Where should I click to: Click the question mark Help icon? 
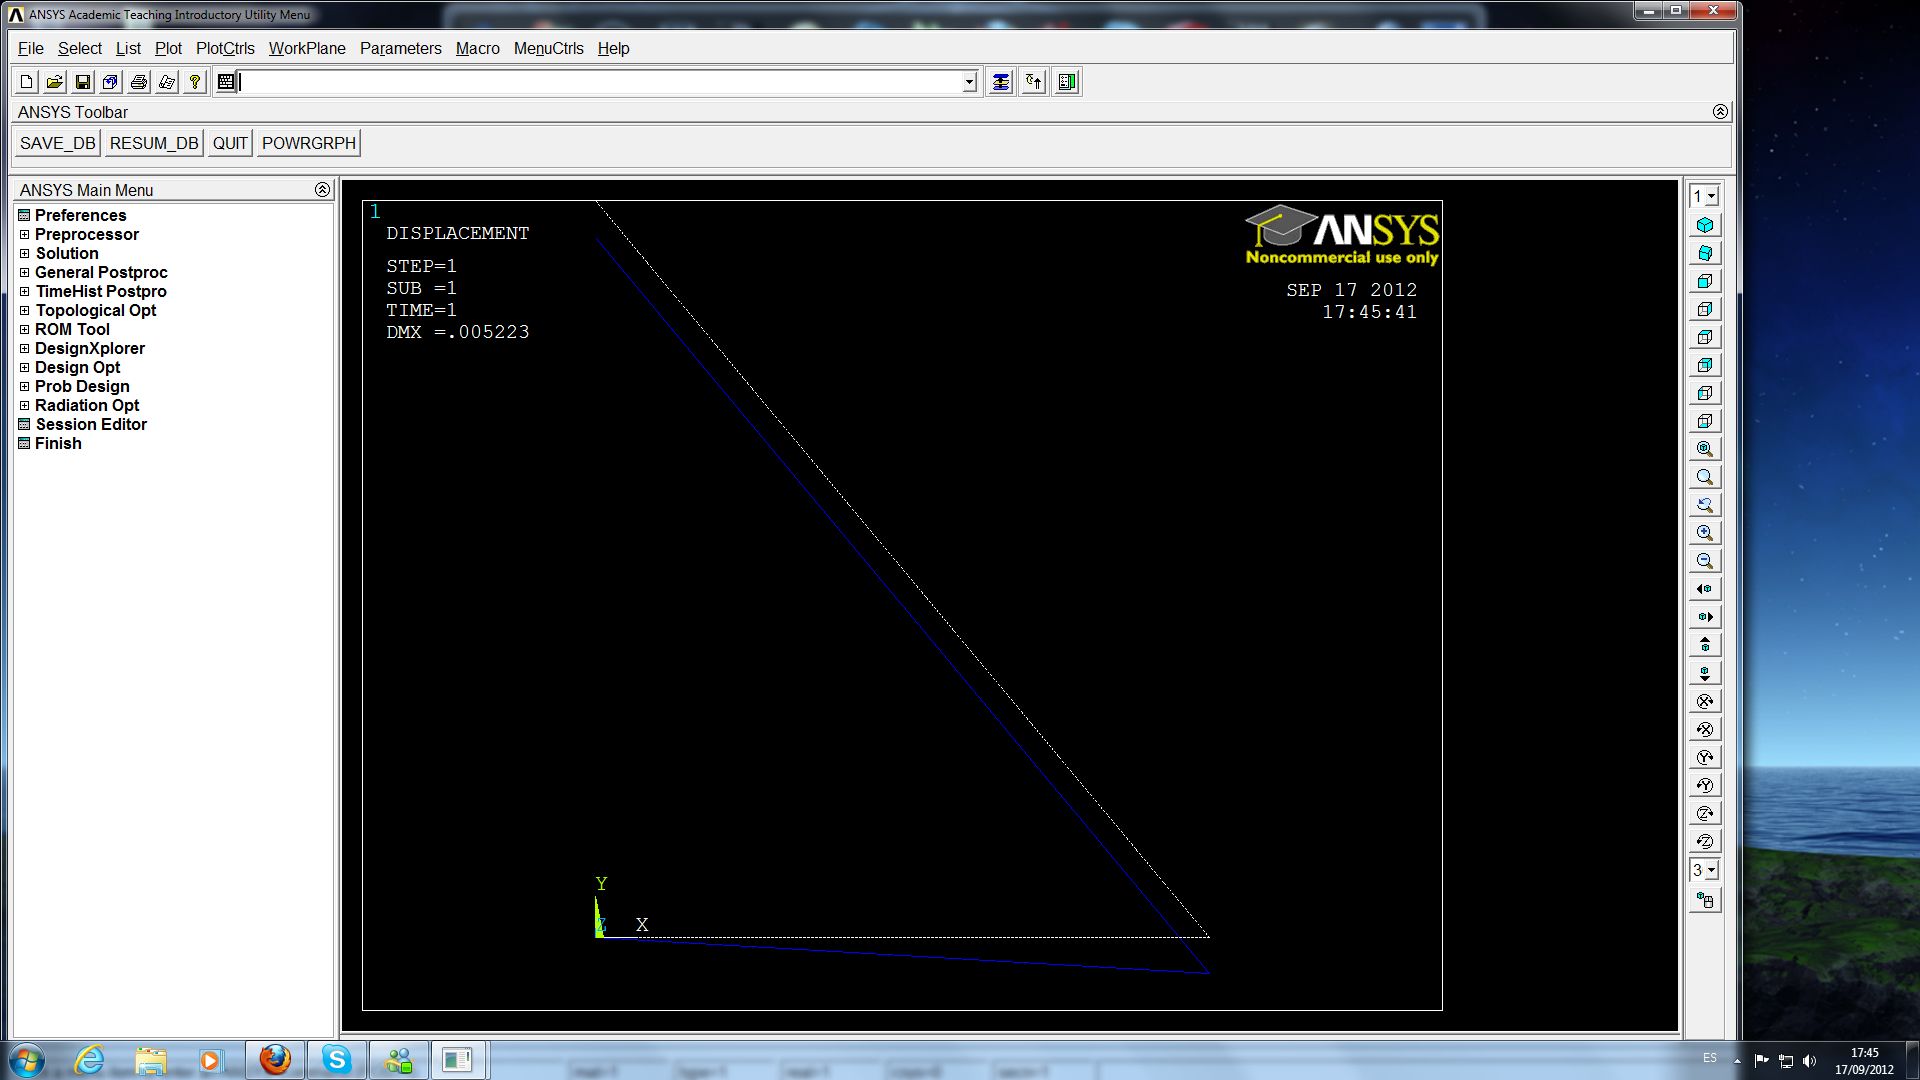point(195,82)
